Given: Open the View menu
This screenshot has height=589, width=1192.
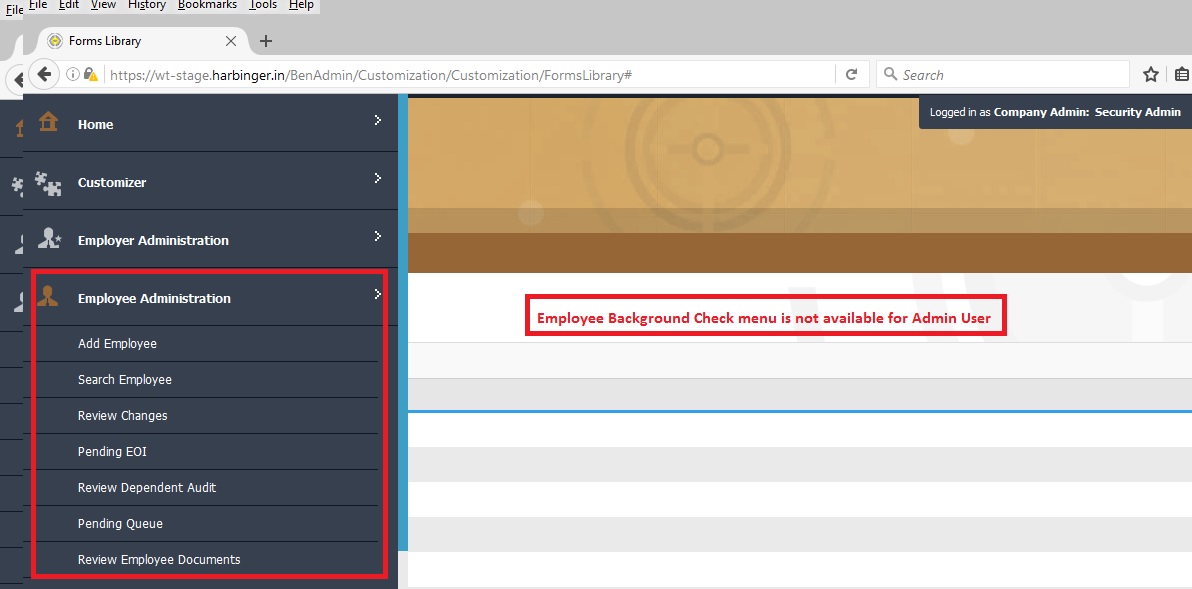Looking at the screenshot, I should point(103,5).
